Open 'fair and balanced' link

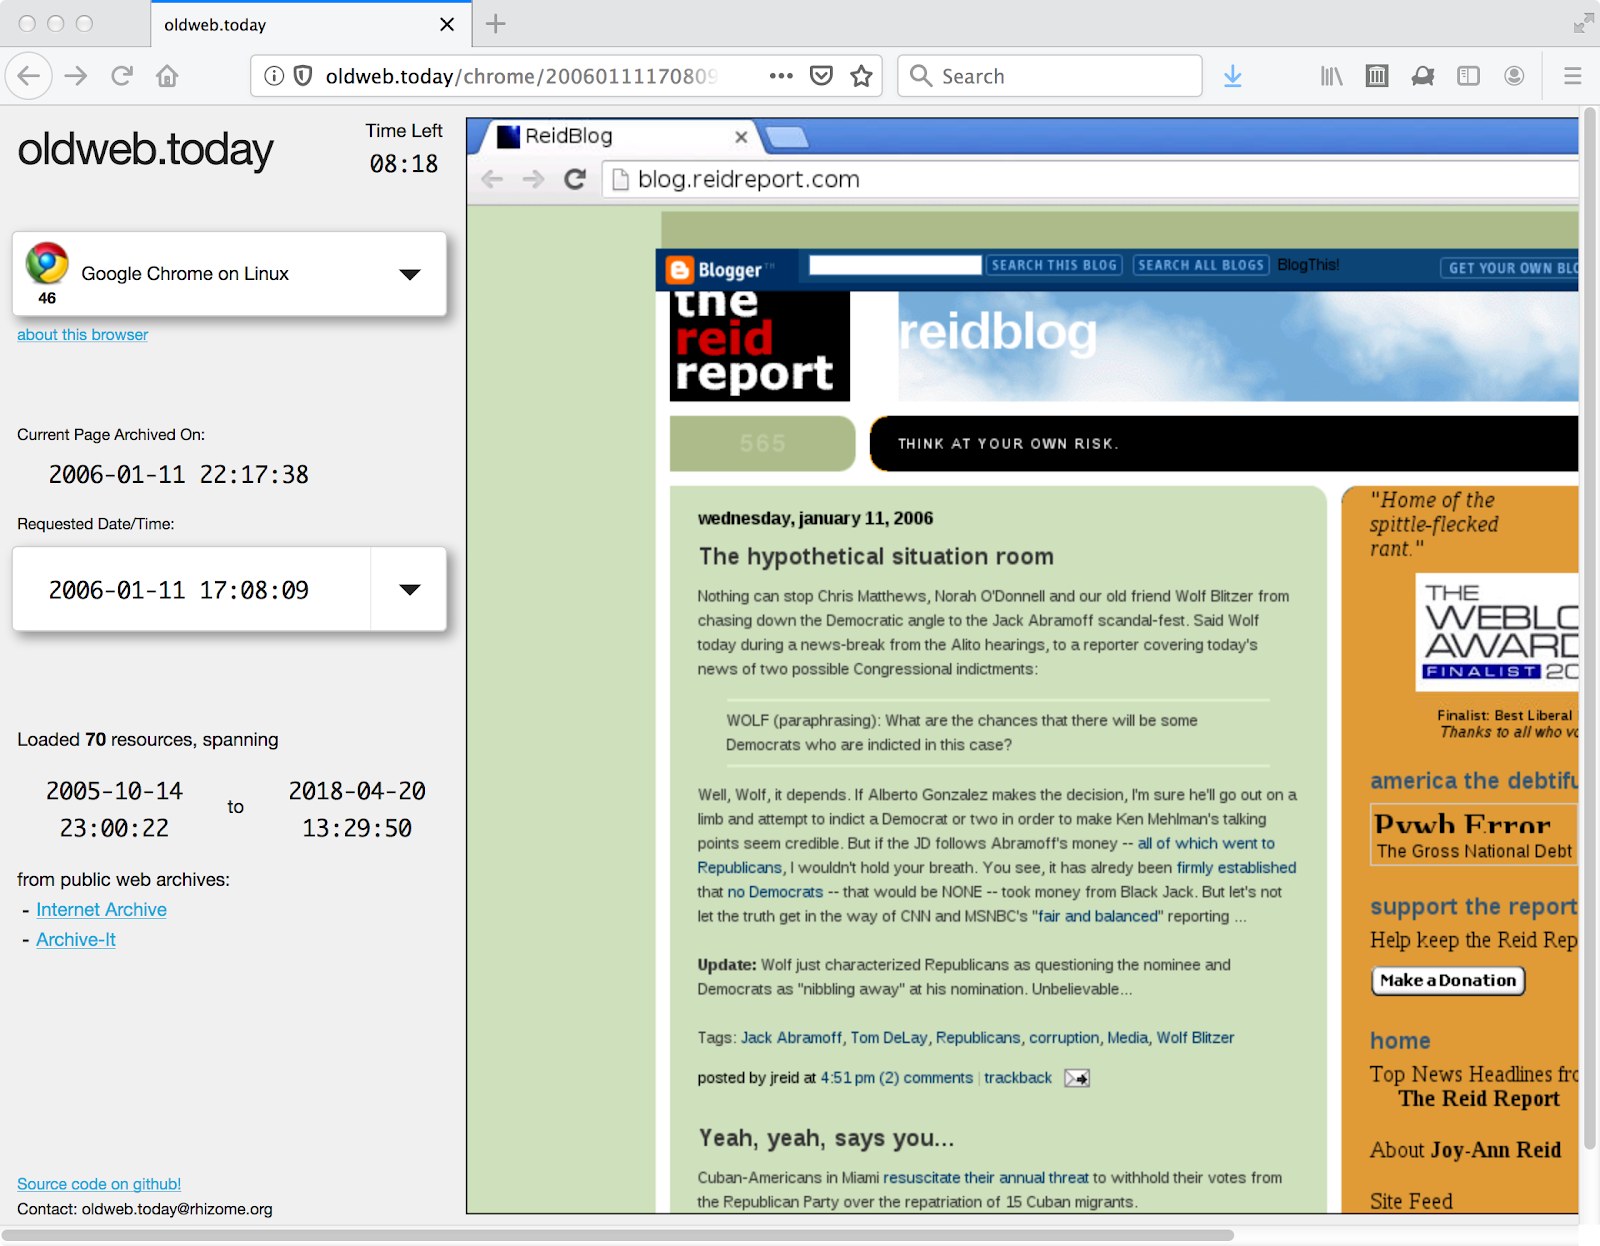coord(1098,916)
